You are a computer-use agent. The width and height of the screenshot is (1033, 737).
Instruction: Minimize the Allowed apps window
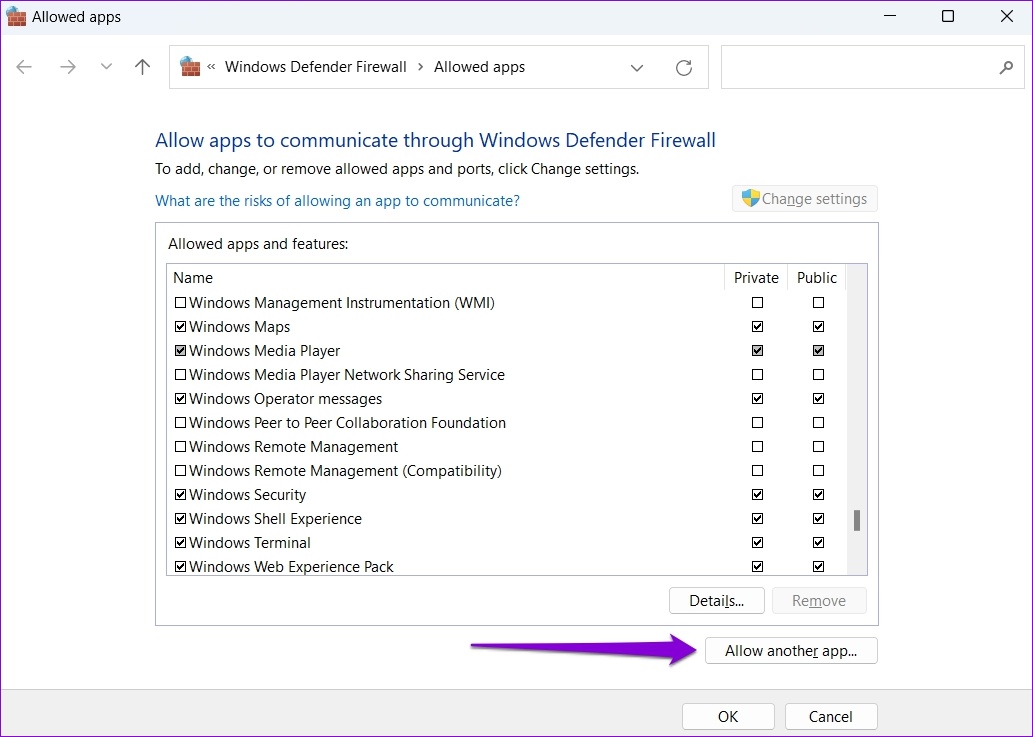click(890, 16)
